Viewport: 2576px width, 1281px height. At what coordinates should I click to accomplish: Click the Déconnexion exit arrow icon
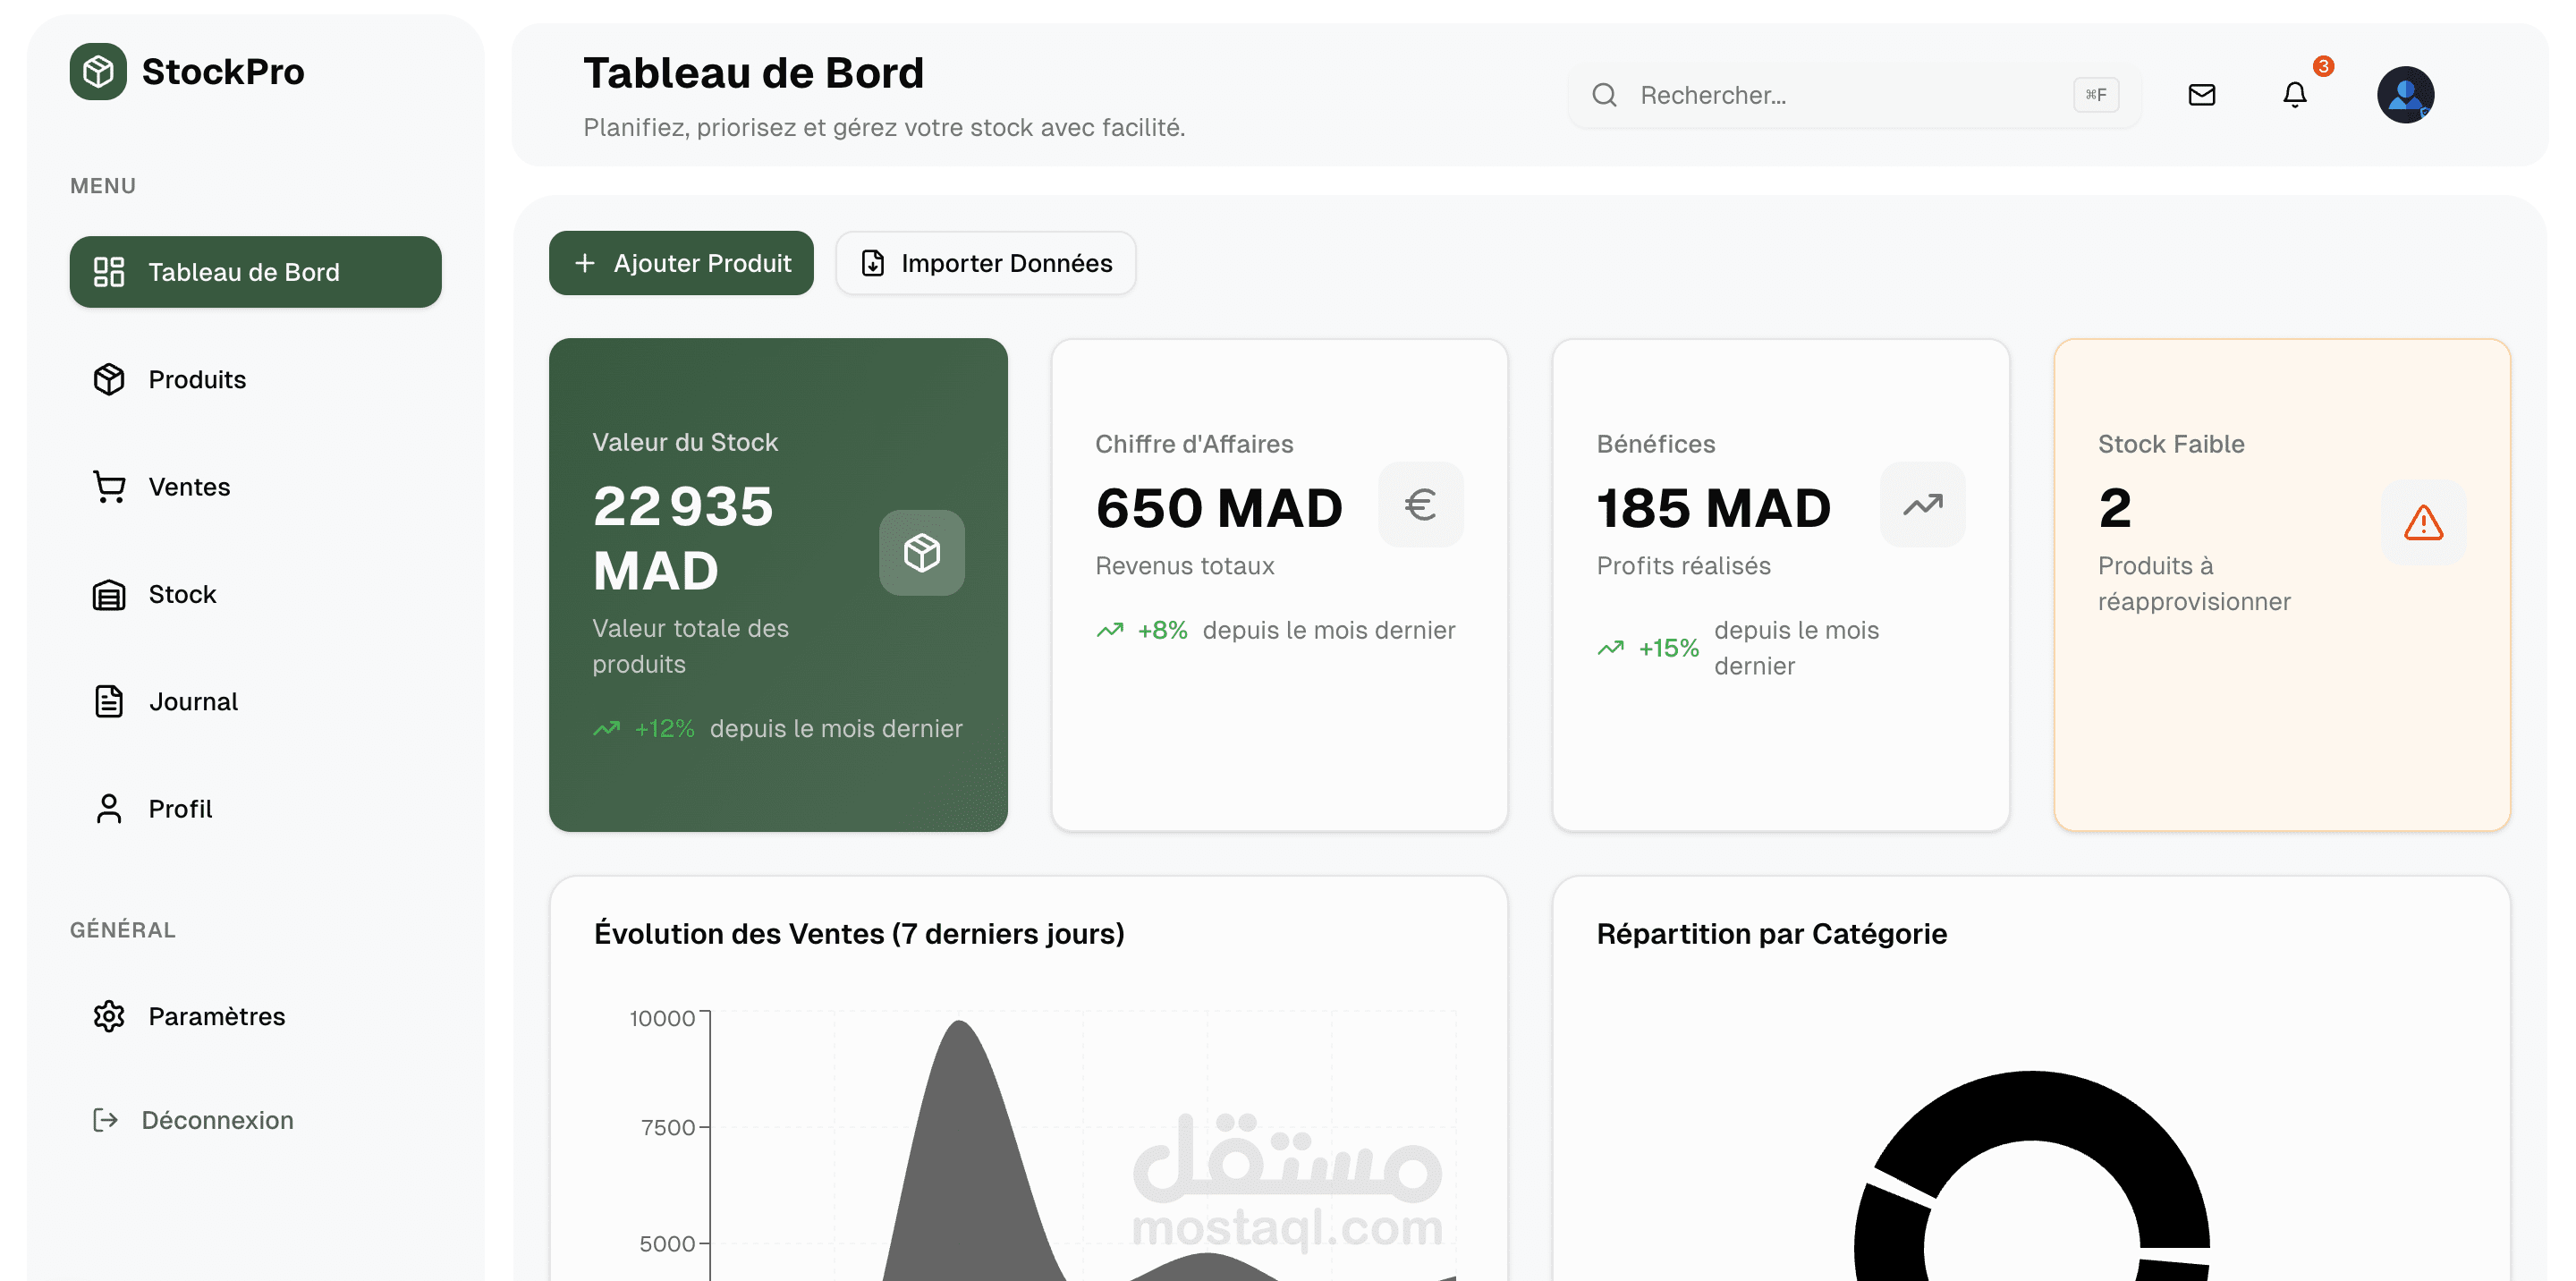105,1120
